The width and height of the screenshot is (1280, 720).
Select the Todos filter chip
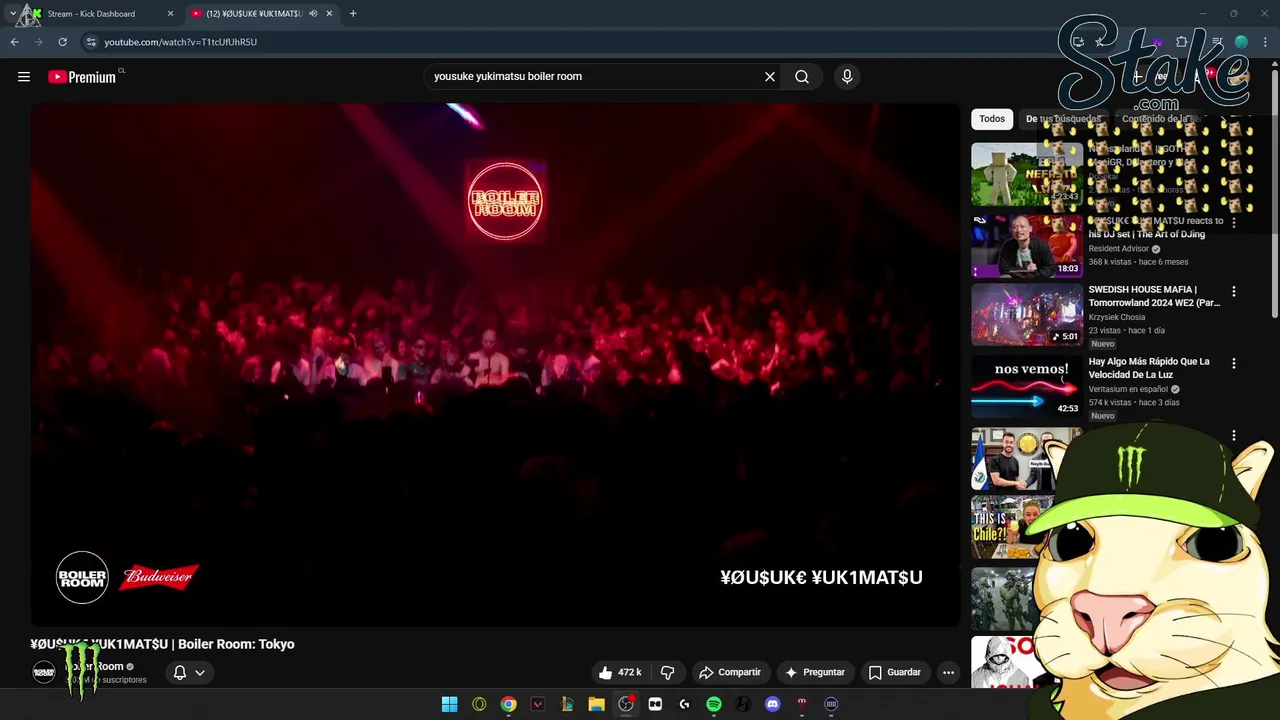[992, 119]
